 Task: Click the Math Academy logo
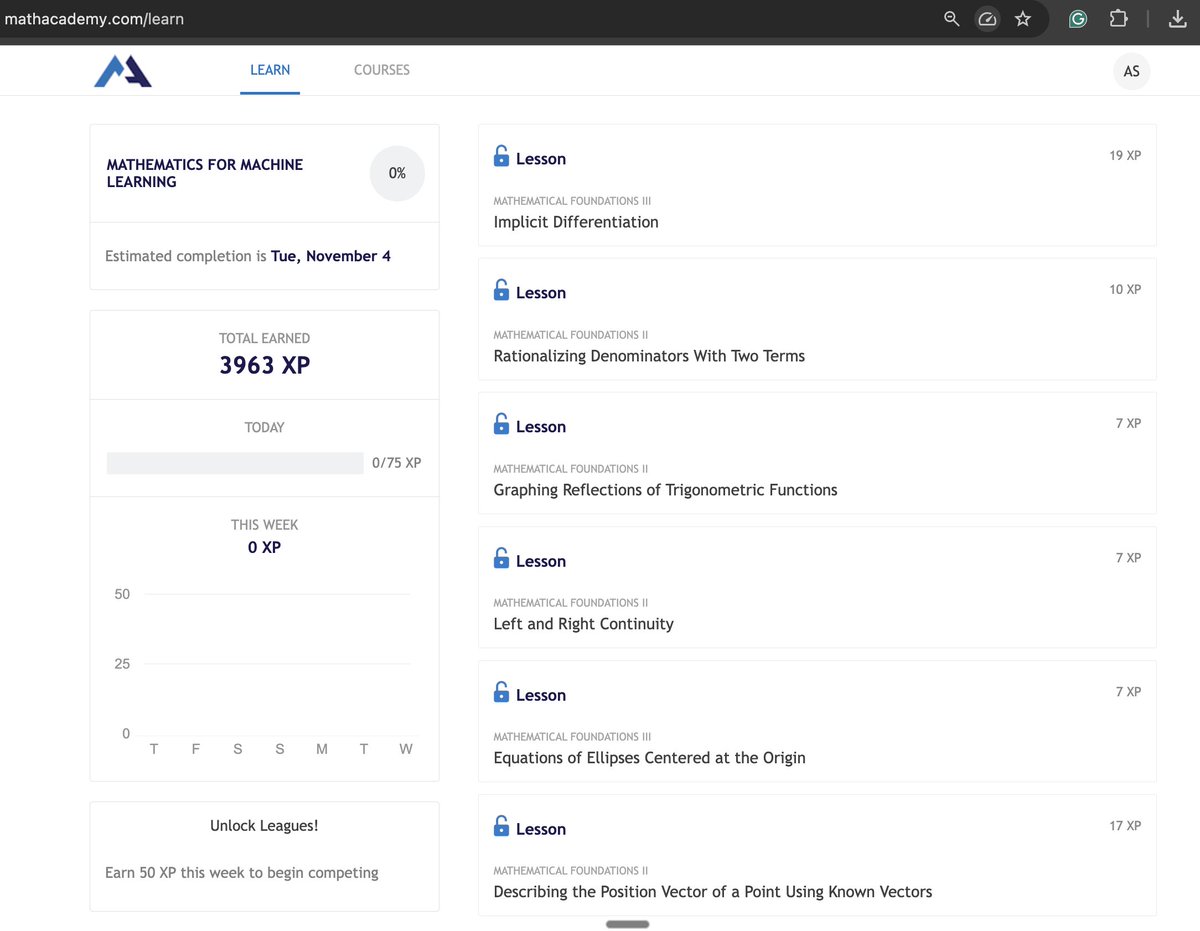click(123, 71)
